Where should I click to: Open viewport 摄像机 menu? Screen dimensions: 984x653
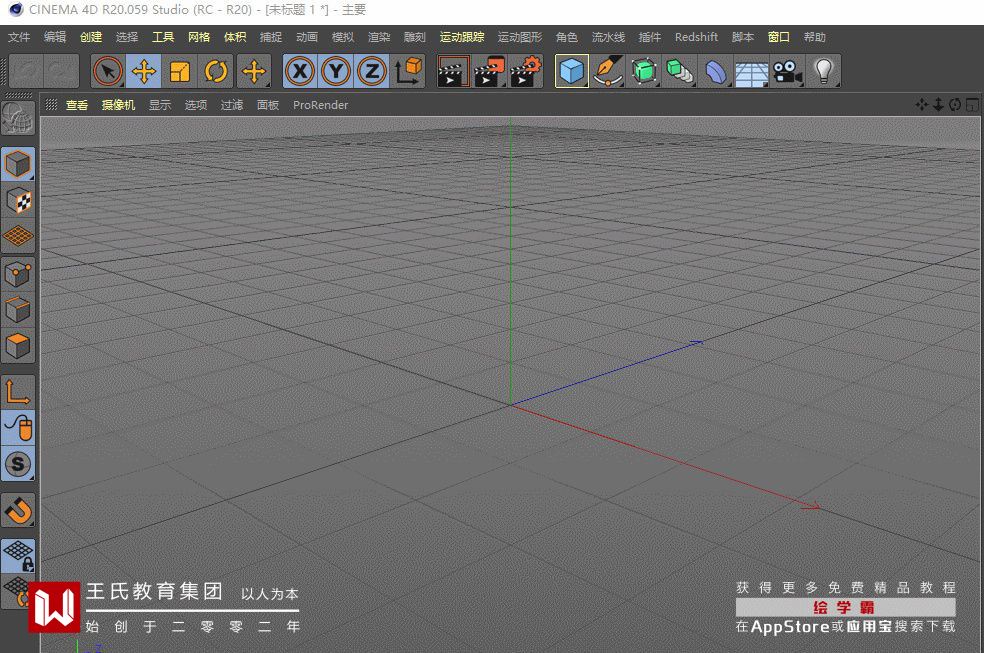pyautogui.click(x=119, y=105)
